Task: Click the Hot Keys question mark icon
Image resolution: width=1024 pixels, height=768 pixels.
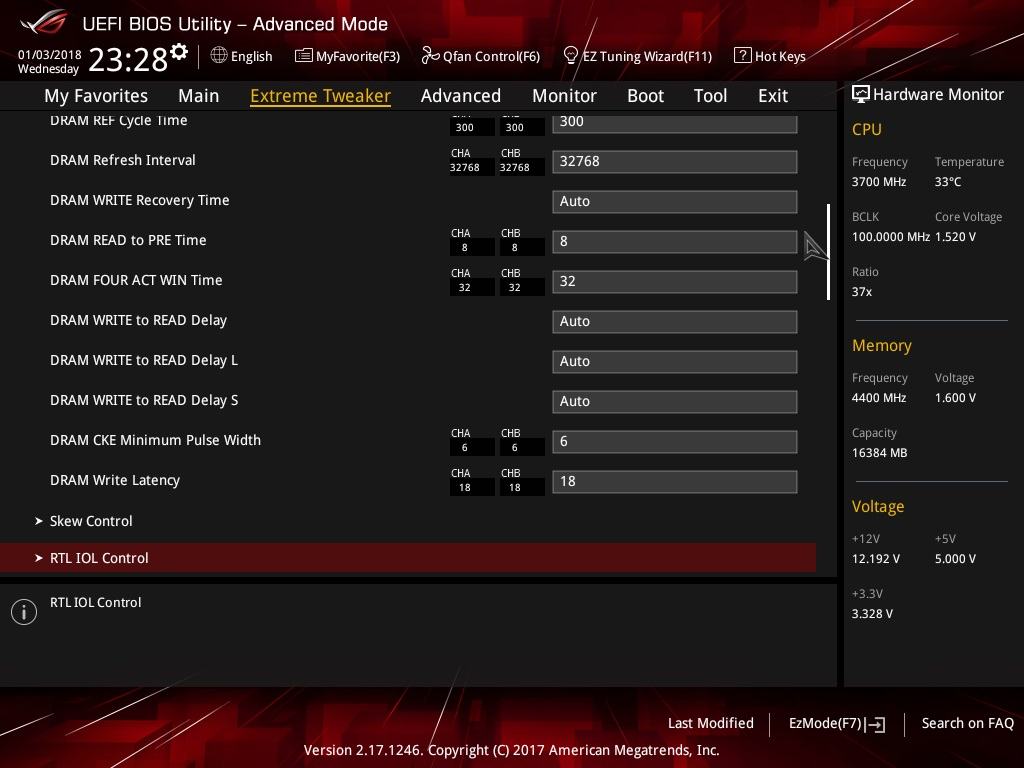Action: point(743,55)
